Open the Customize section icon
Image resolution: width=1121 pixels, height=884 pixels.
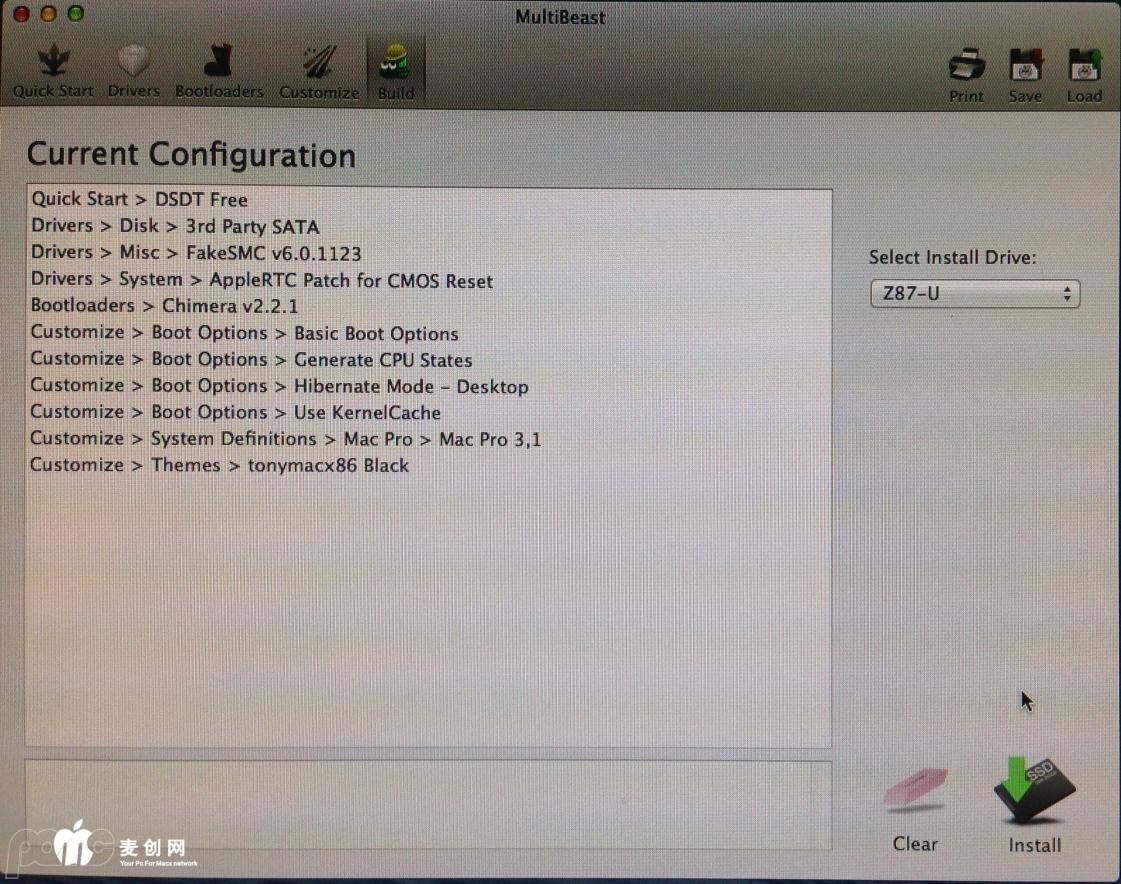pos(319,64)
